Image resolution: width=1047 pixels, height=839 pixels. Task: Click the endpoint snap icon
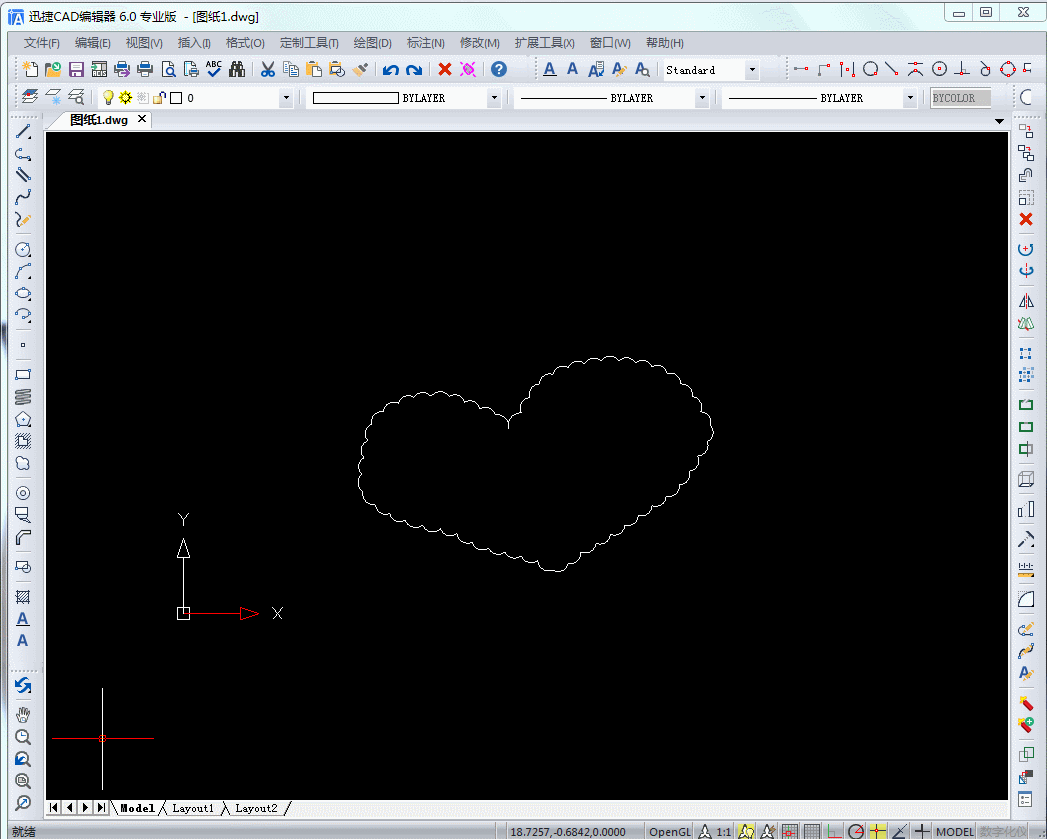click(801, 69)
